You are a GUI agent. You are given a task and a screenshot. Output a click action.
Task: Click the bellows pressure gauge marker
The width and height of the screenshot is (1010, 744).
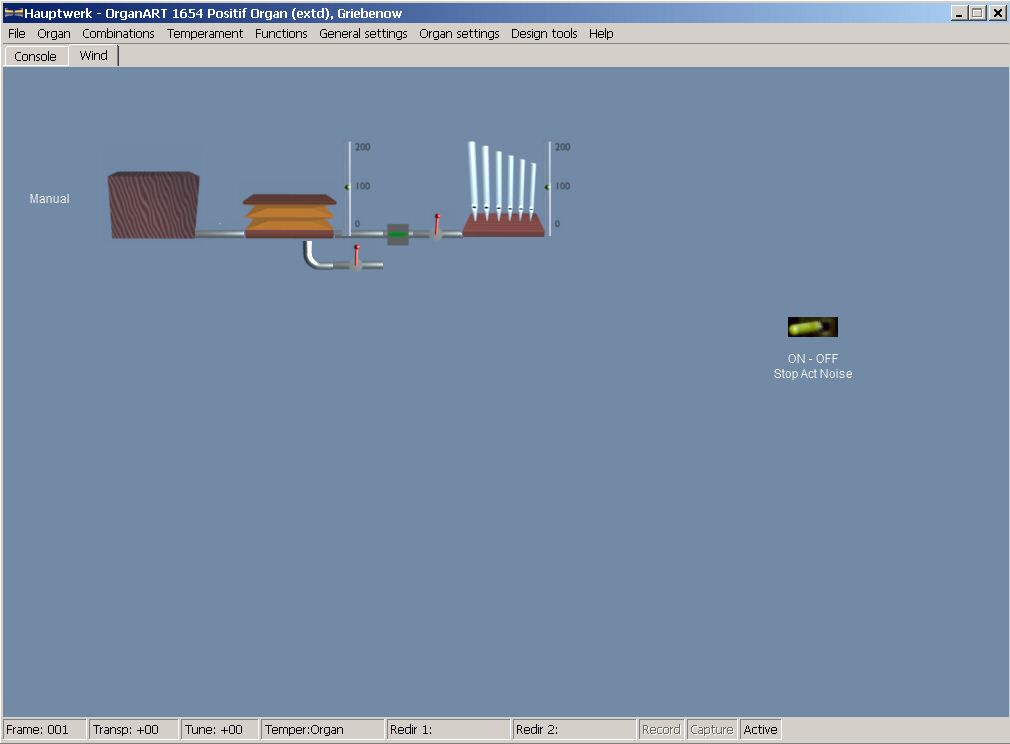[347, 186]
